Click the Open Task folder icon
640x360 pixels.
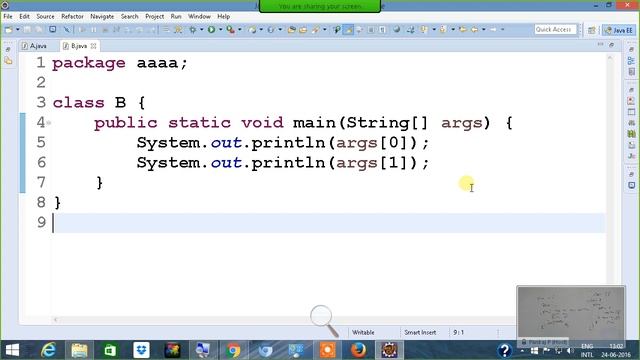pos(303,30)
